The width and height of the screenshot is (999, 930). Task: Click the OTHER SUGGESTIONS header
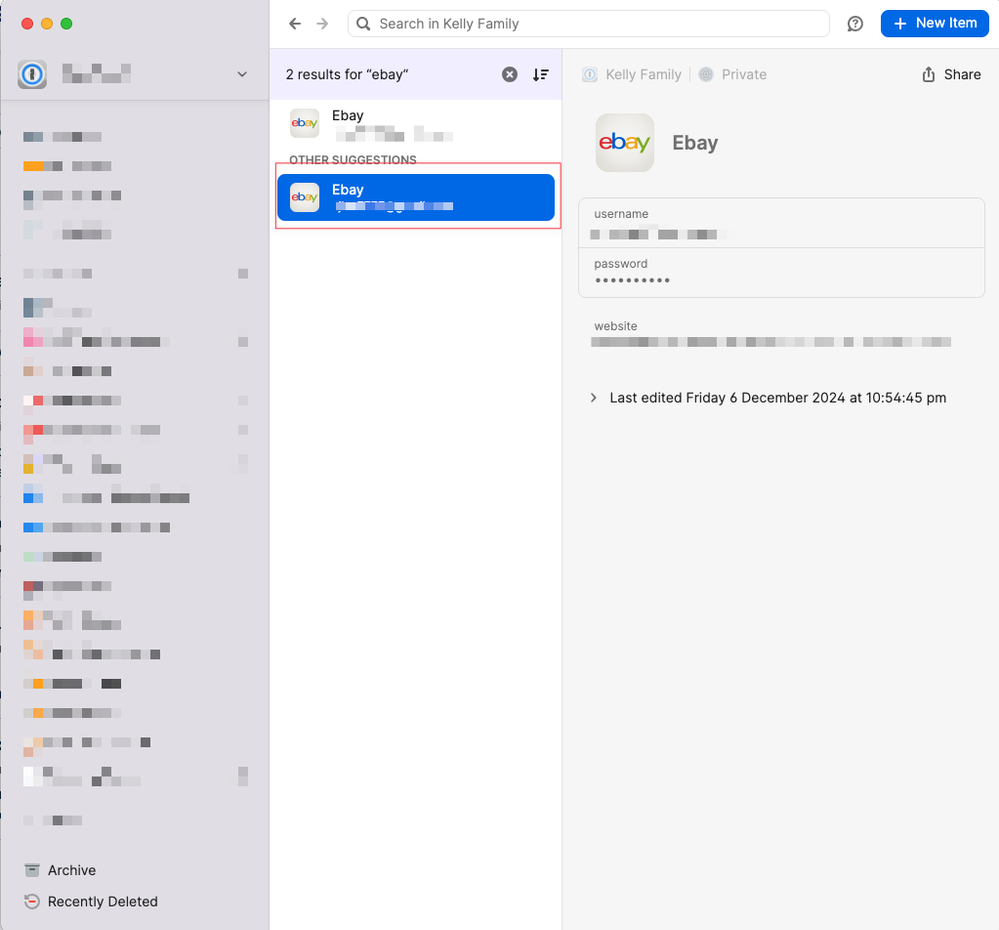[353, 159]
